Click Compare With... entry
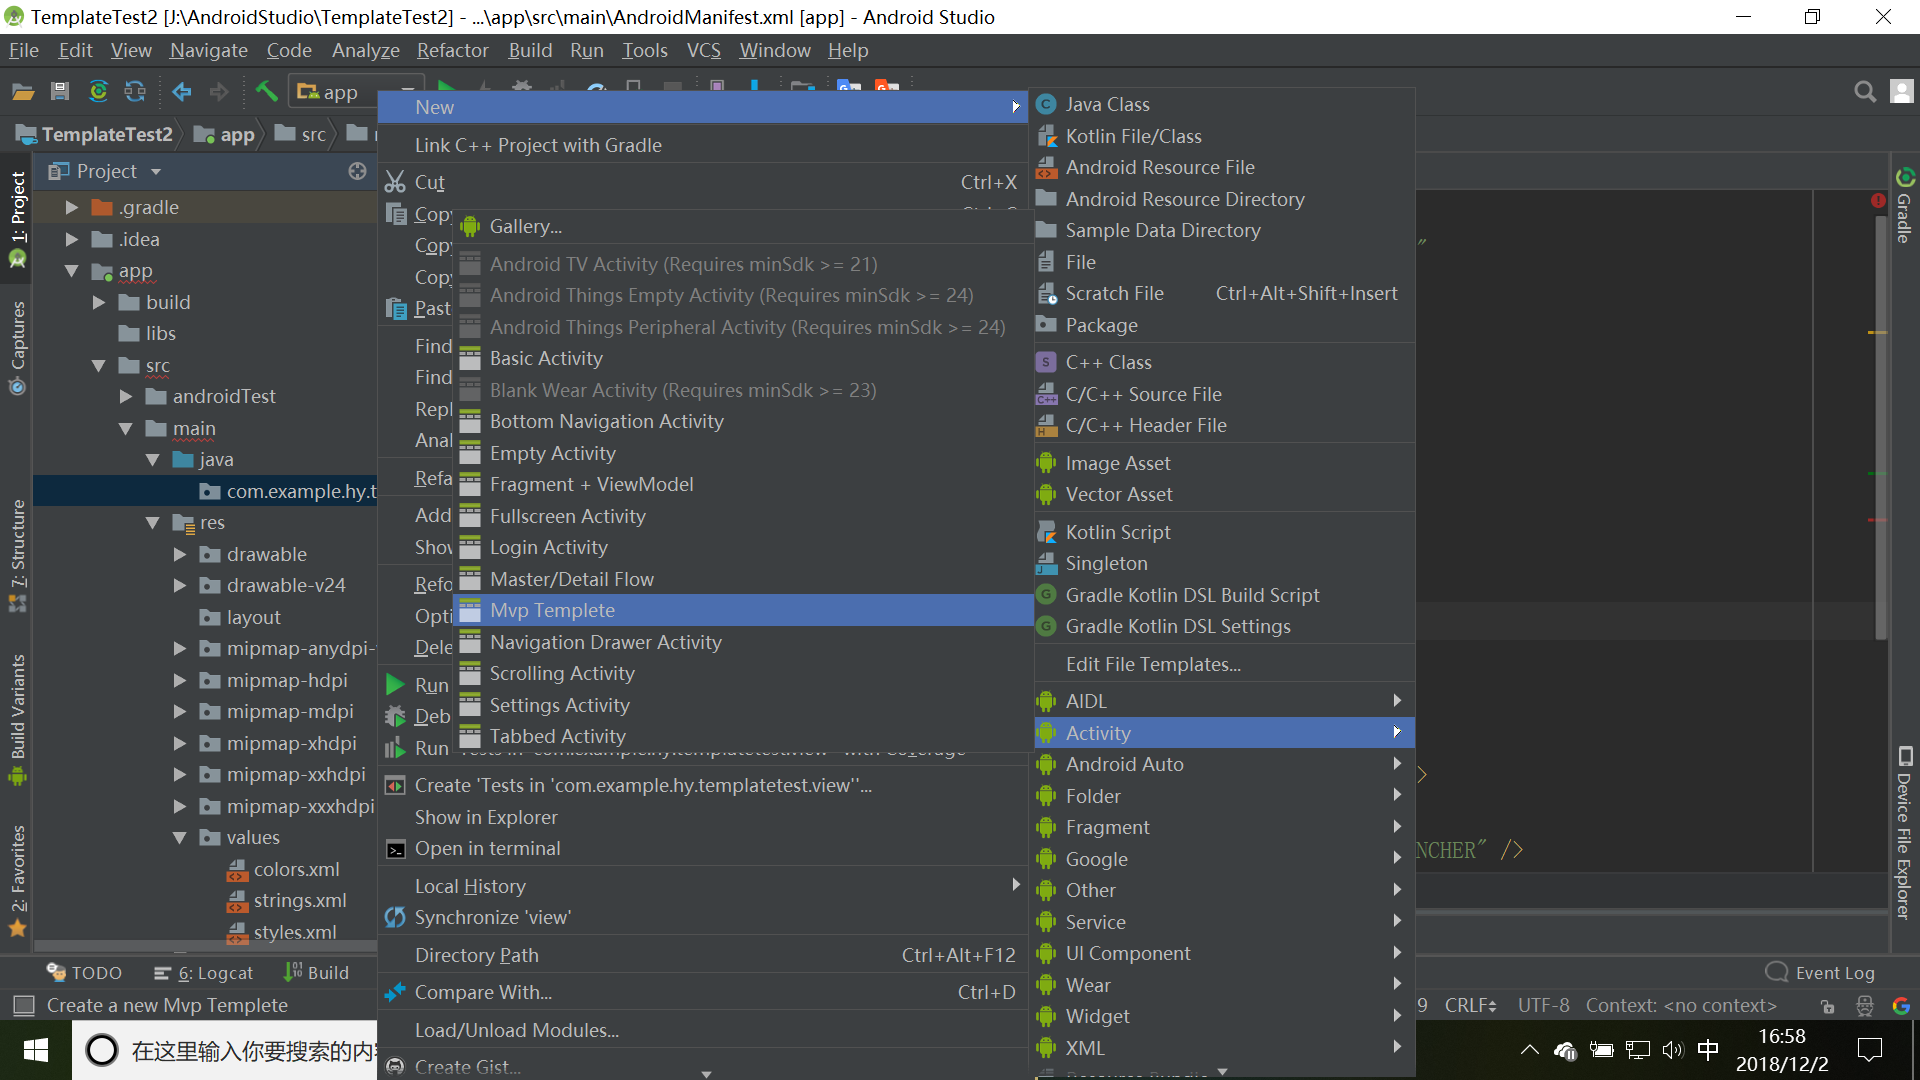This screenshot has height=1080, width=1920. 705,992
